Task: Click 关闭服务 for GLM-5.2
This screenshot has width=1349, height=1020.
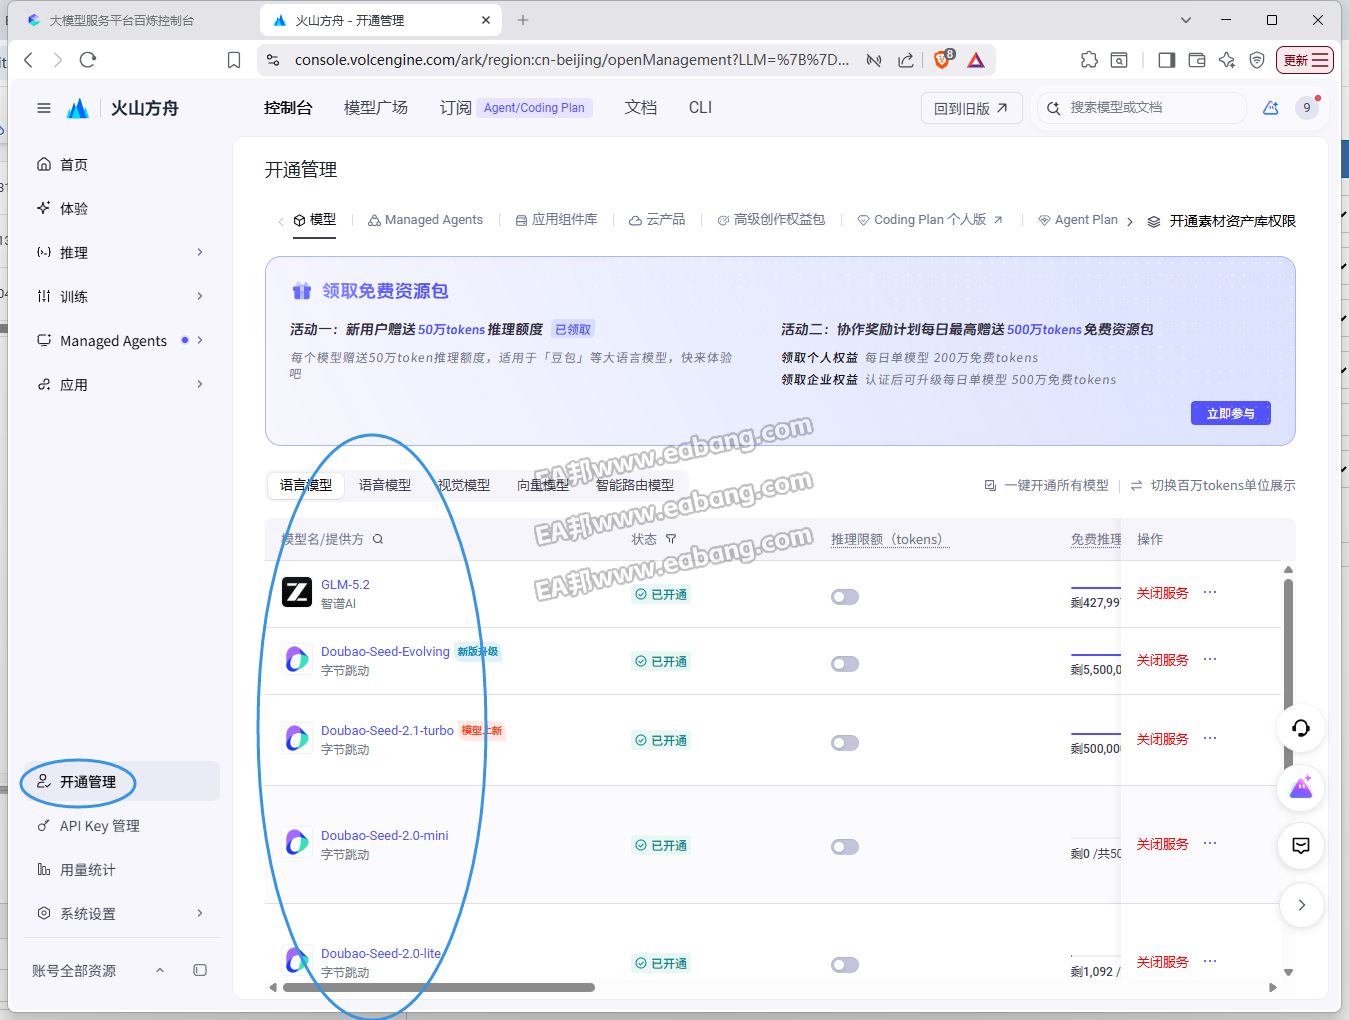Action: (x=1162, y=593)
